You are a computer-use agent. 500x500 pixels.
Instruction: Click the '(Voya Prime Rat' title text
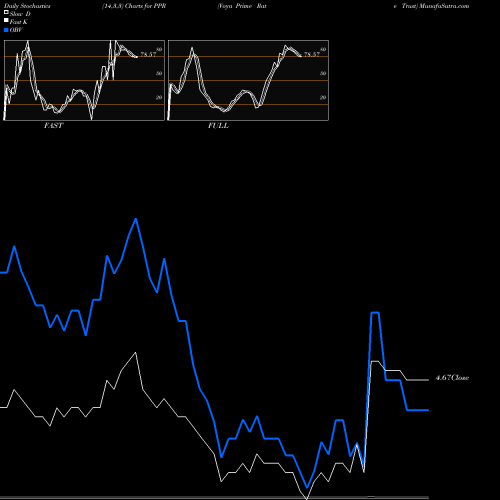(242, 6)
